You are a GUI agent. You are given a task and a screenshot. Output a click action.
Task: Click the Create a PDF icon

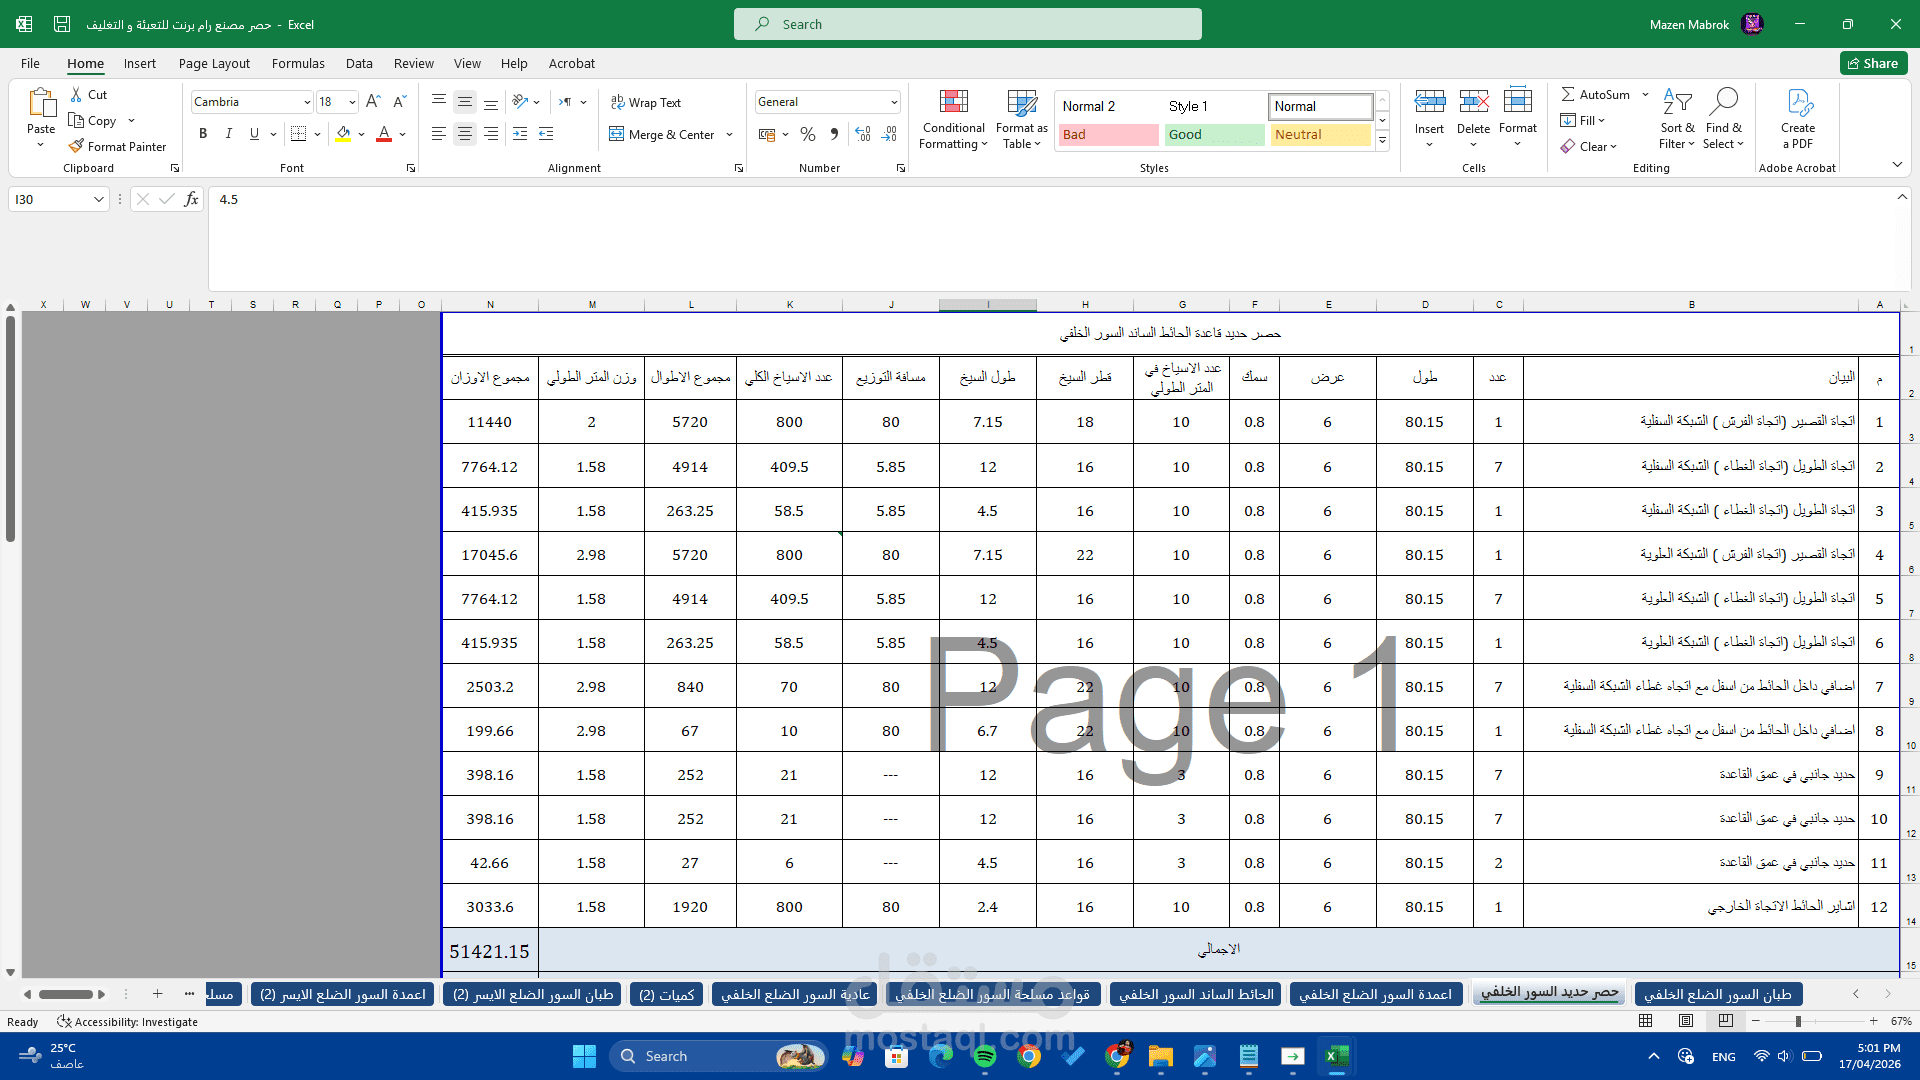point(1798,102)
